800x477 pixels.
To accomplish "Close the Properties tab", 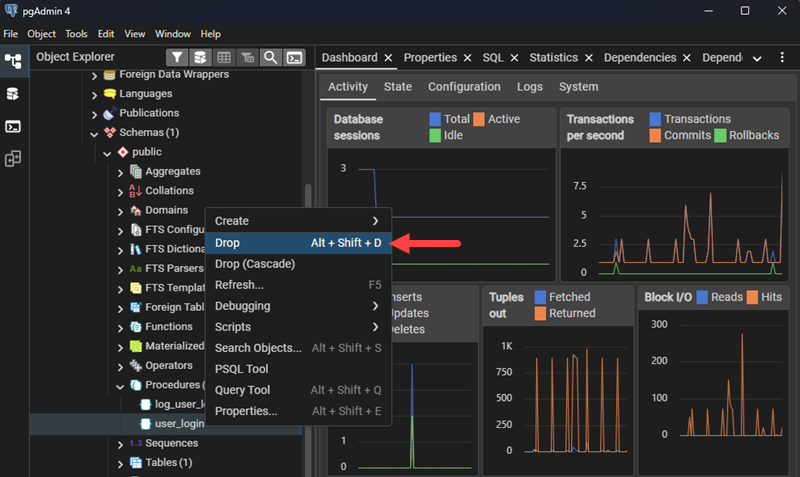I will click(x=467, y=58).
